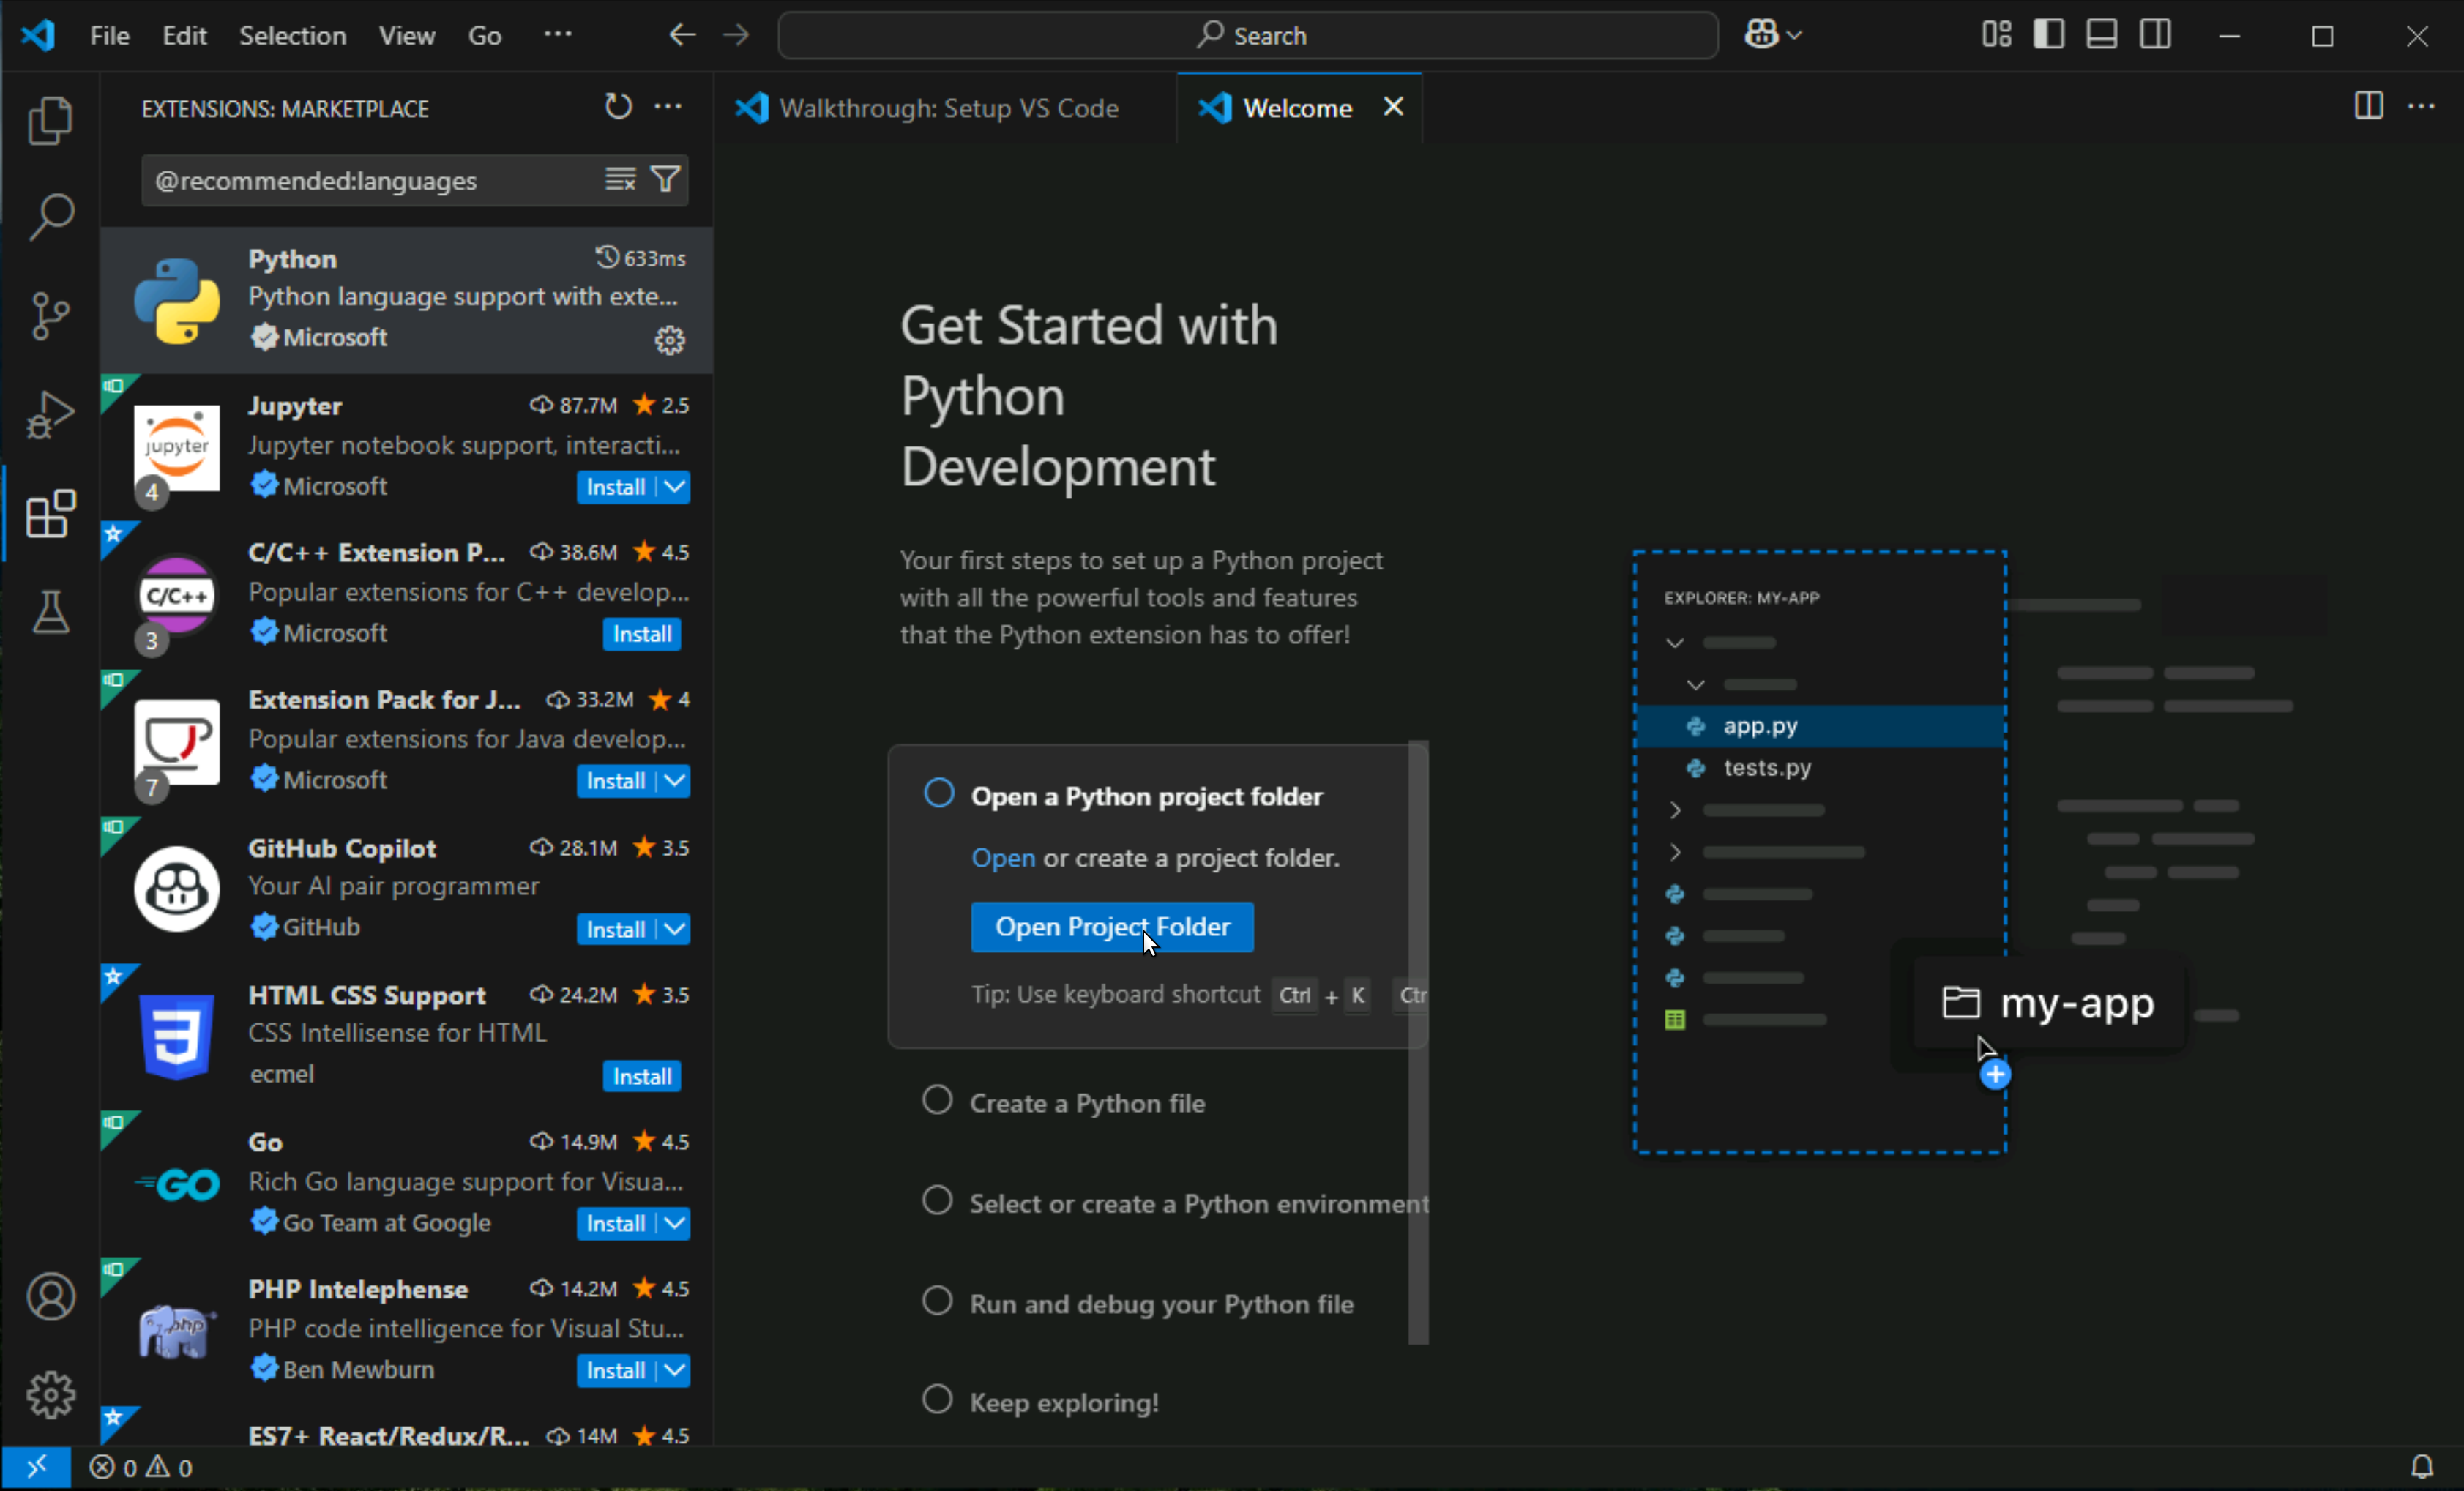Viewport: 2464px width, 1491px height.
Task: Open the Explorer view in activity bar
Action: pyautogui.click(x=50, y=121)
